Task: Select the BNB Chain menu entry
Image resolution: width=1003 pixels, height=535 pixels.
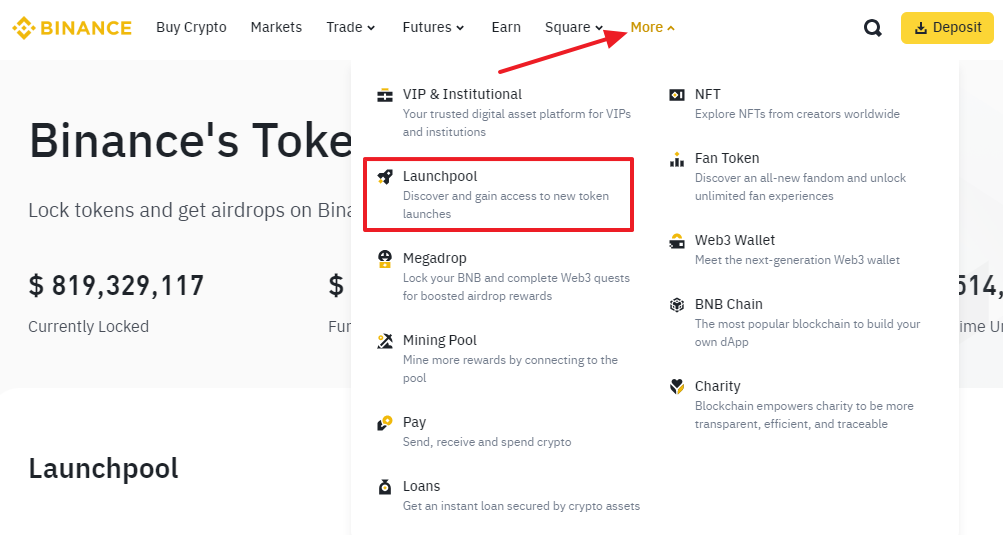Action: 729,305
